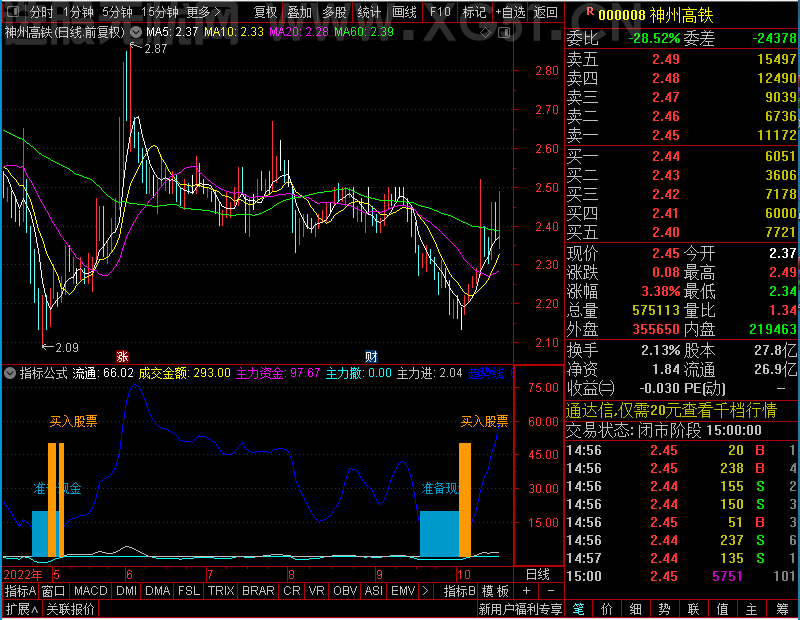
Task: Click the diamond icon on the main chart header
Action: tap(486, 33)
